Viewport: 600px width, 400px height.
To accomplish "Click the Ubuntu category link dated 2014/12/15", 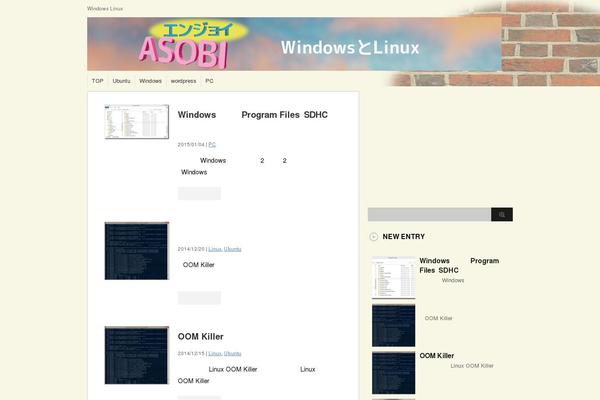I will (x=233, y=354).
